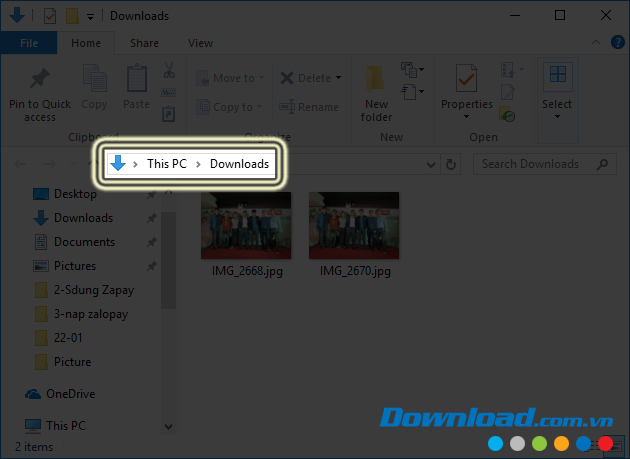
Task: Click Properties icon in title bar toolbar
Action: click(x=50, y=16)
